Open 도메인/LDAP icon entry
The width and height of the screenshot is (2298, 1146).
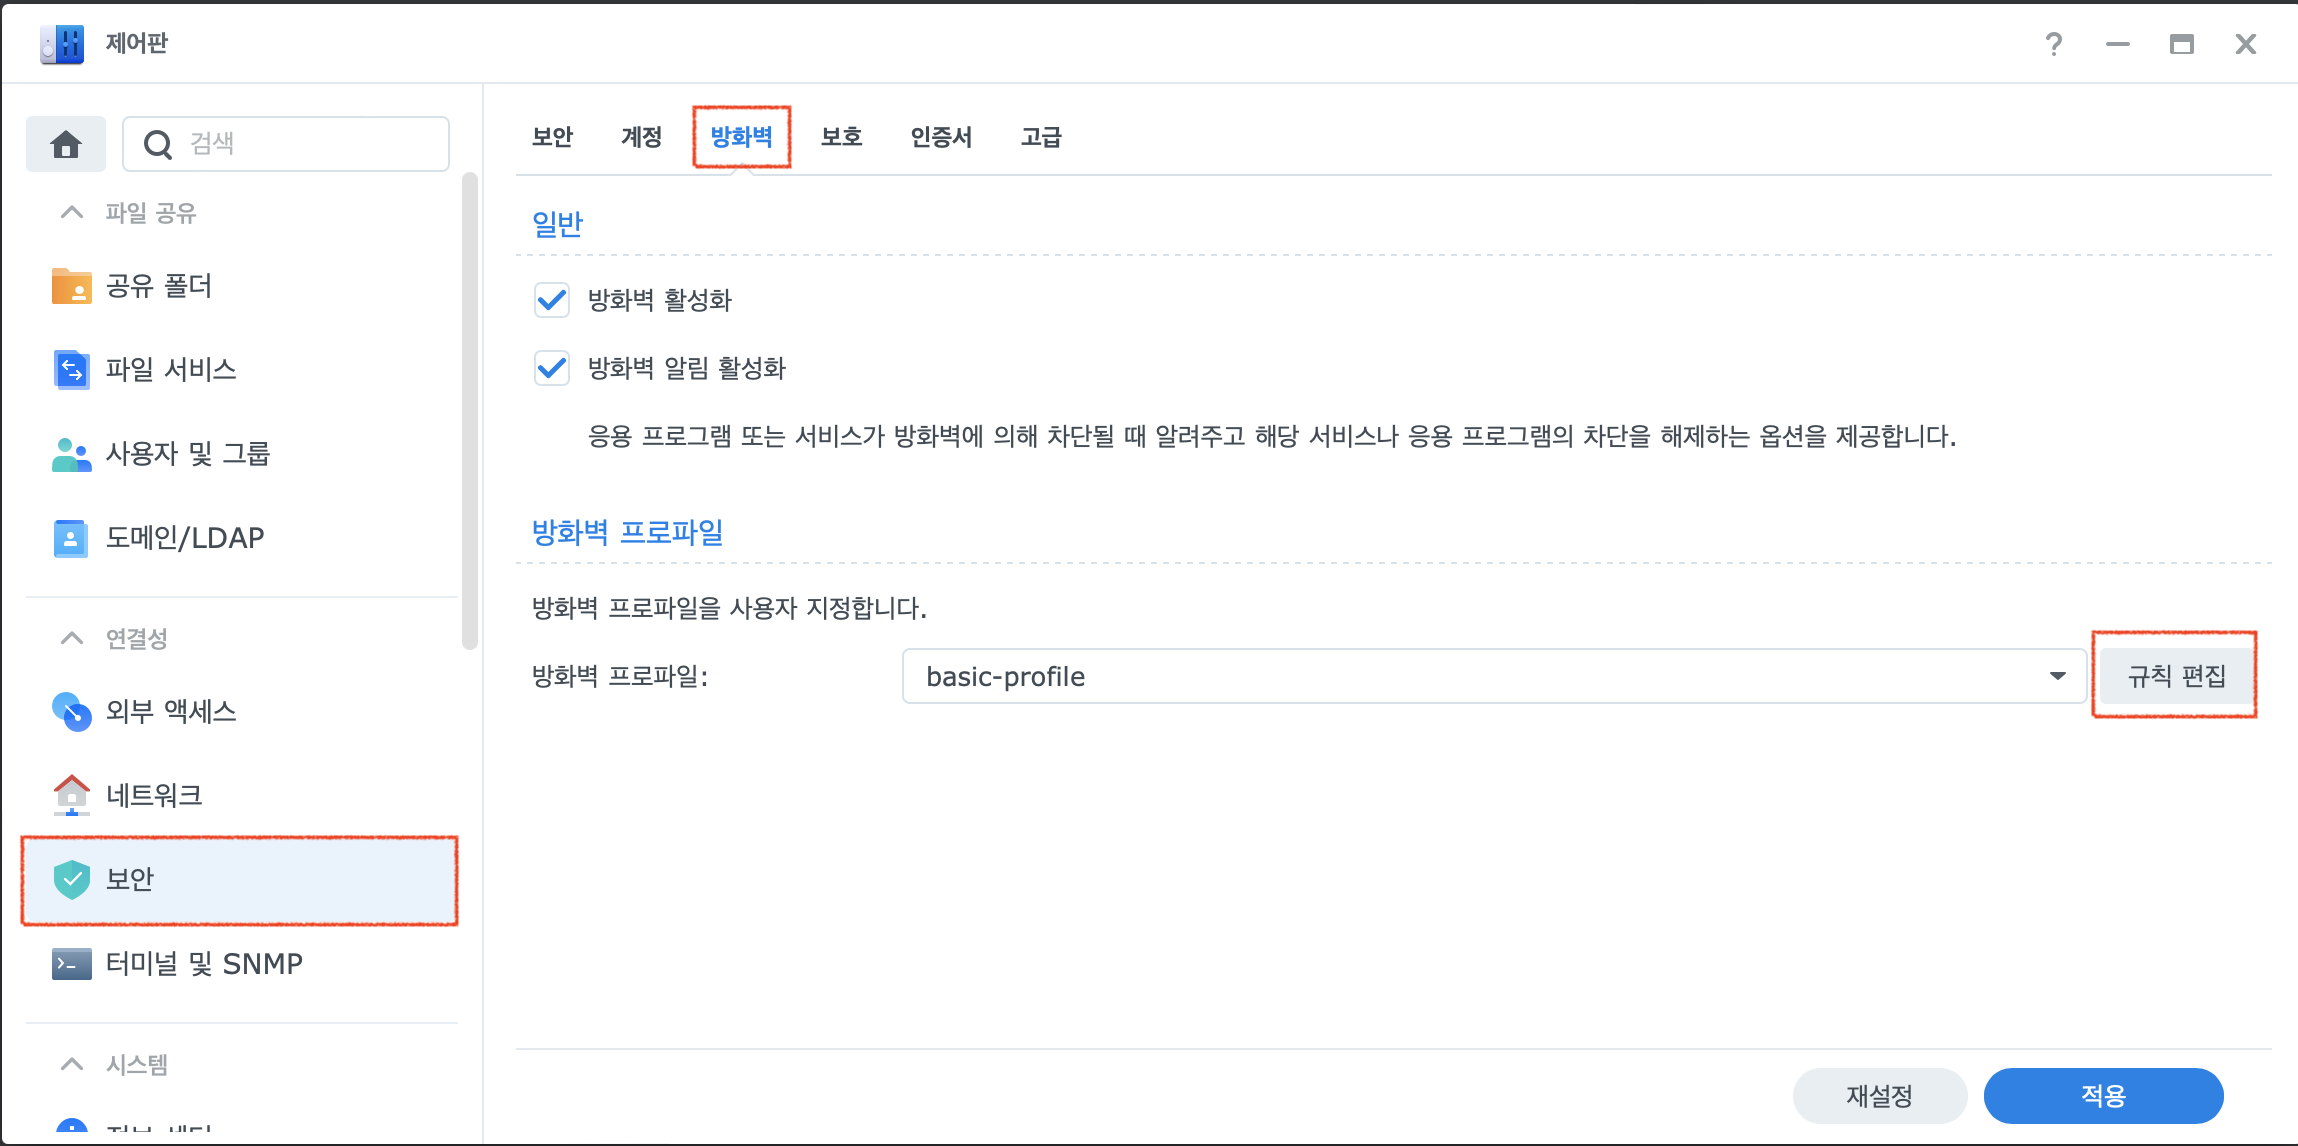pos(71,538)
